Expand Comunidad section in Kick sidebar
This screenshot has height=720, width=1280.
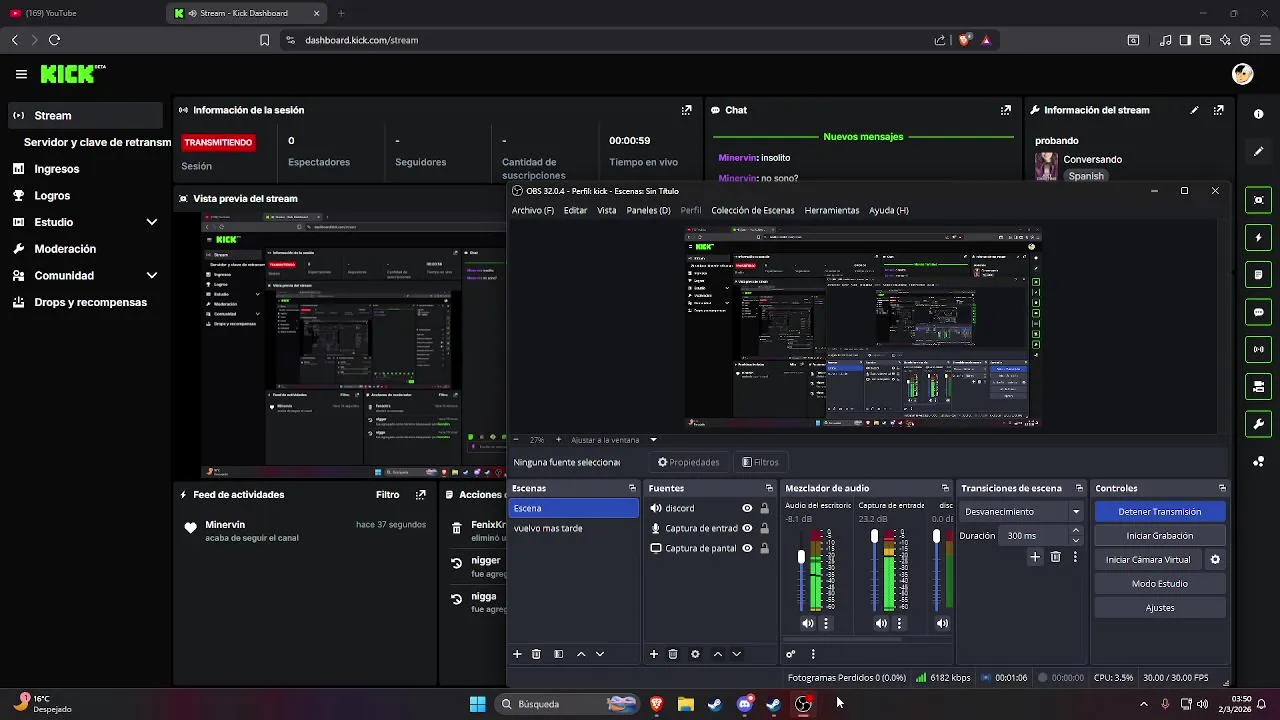tap(152, 275)
